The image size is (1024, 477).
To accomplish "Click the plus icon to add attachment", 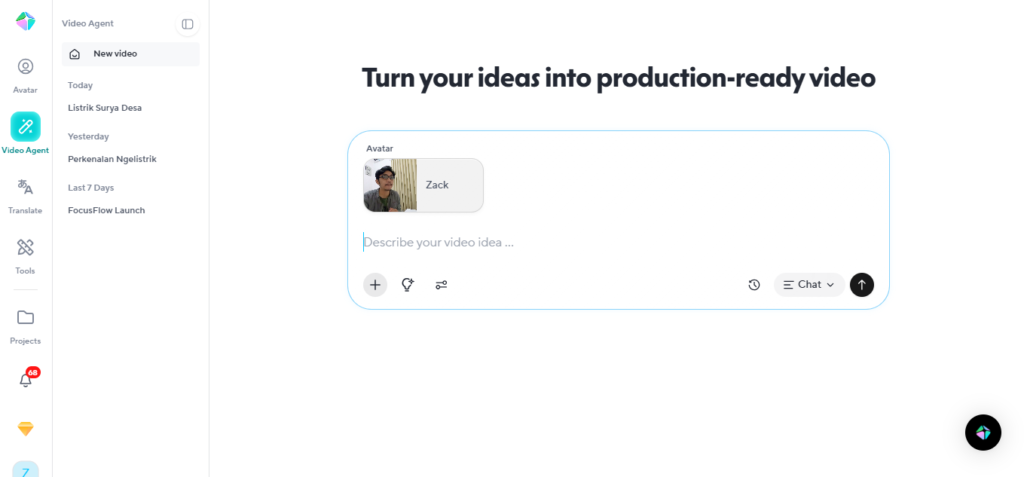I will pyautogui.click(x=375, y=285).
